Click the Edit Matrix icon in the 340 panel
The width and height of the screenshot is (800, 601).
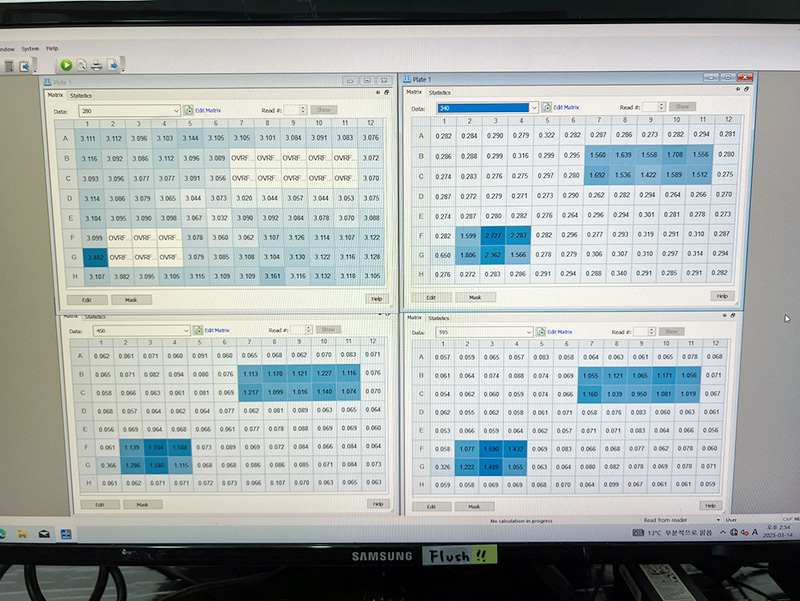pyautogui.click(x=545, y=106)
